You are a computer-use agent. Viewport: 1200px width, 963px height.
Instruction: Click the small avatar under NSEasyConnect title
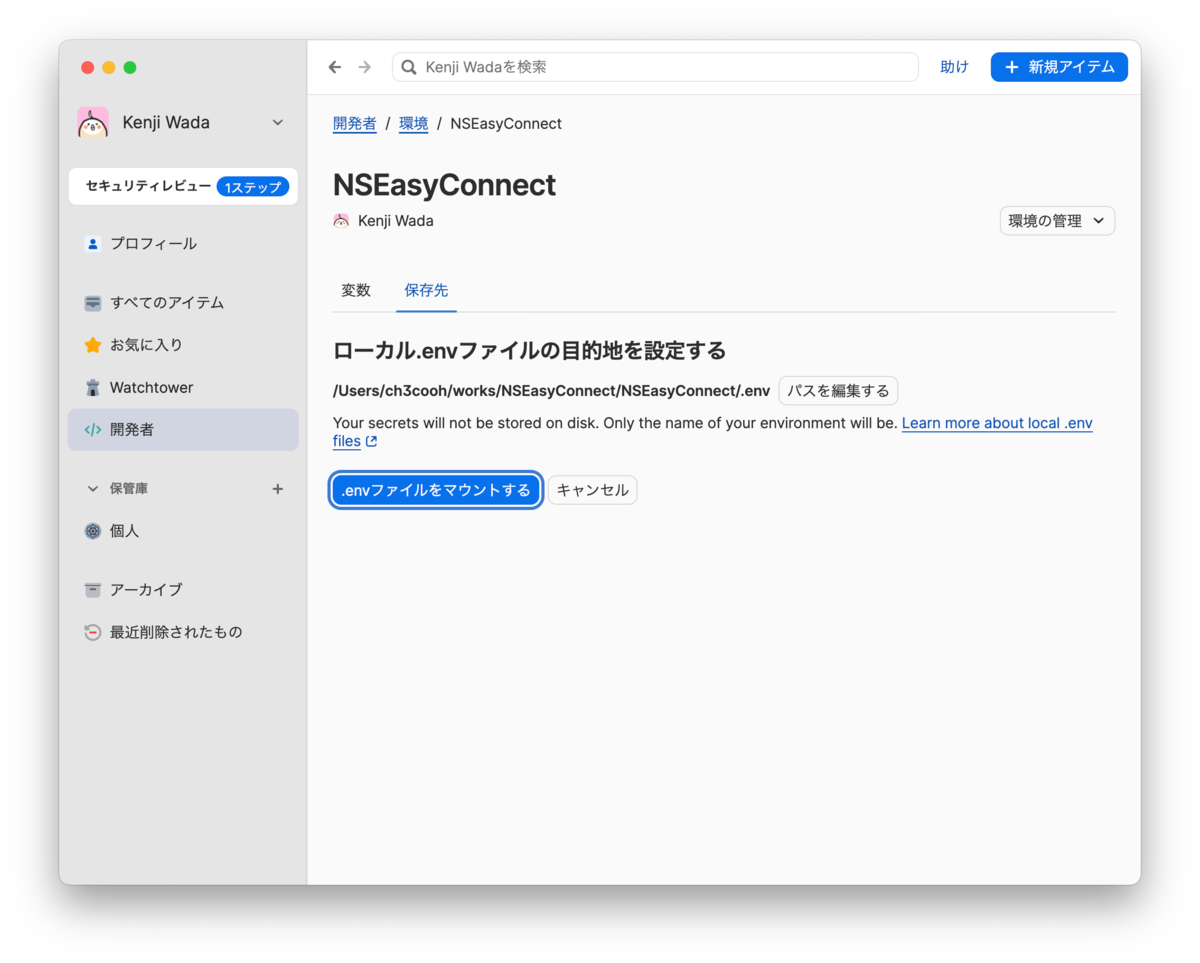(x=341, y=221)
